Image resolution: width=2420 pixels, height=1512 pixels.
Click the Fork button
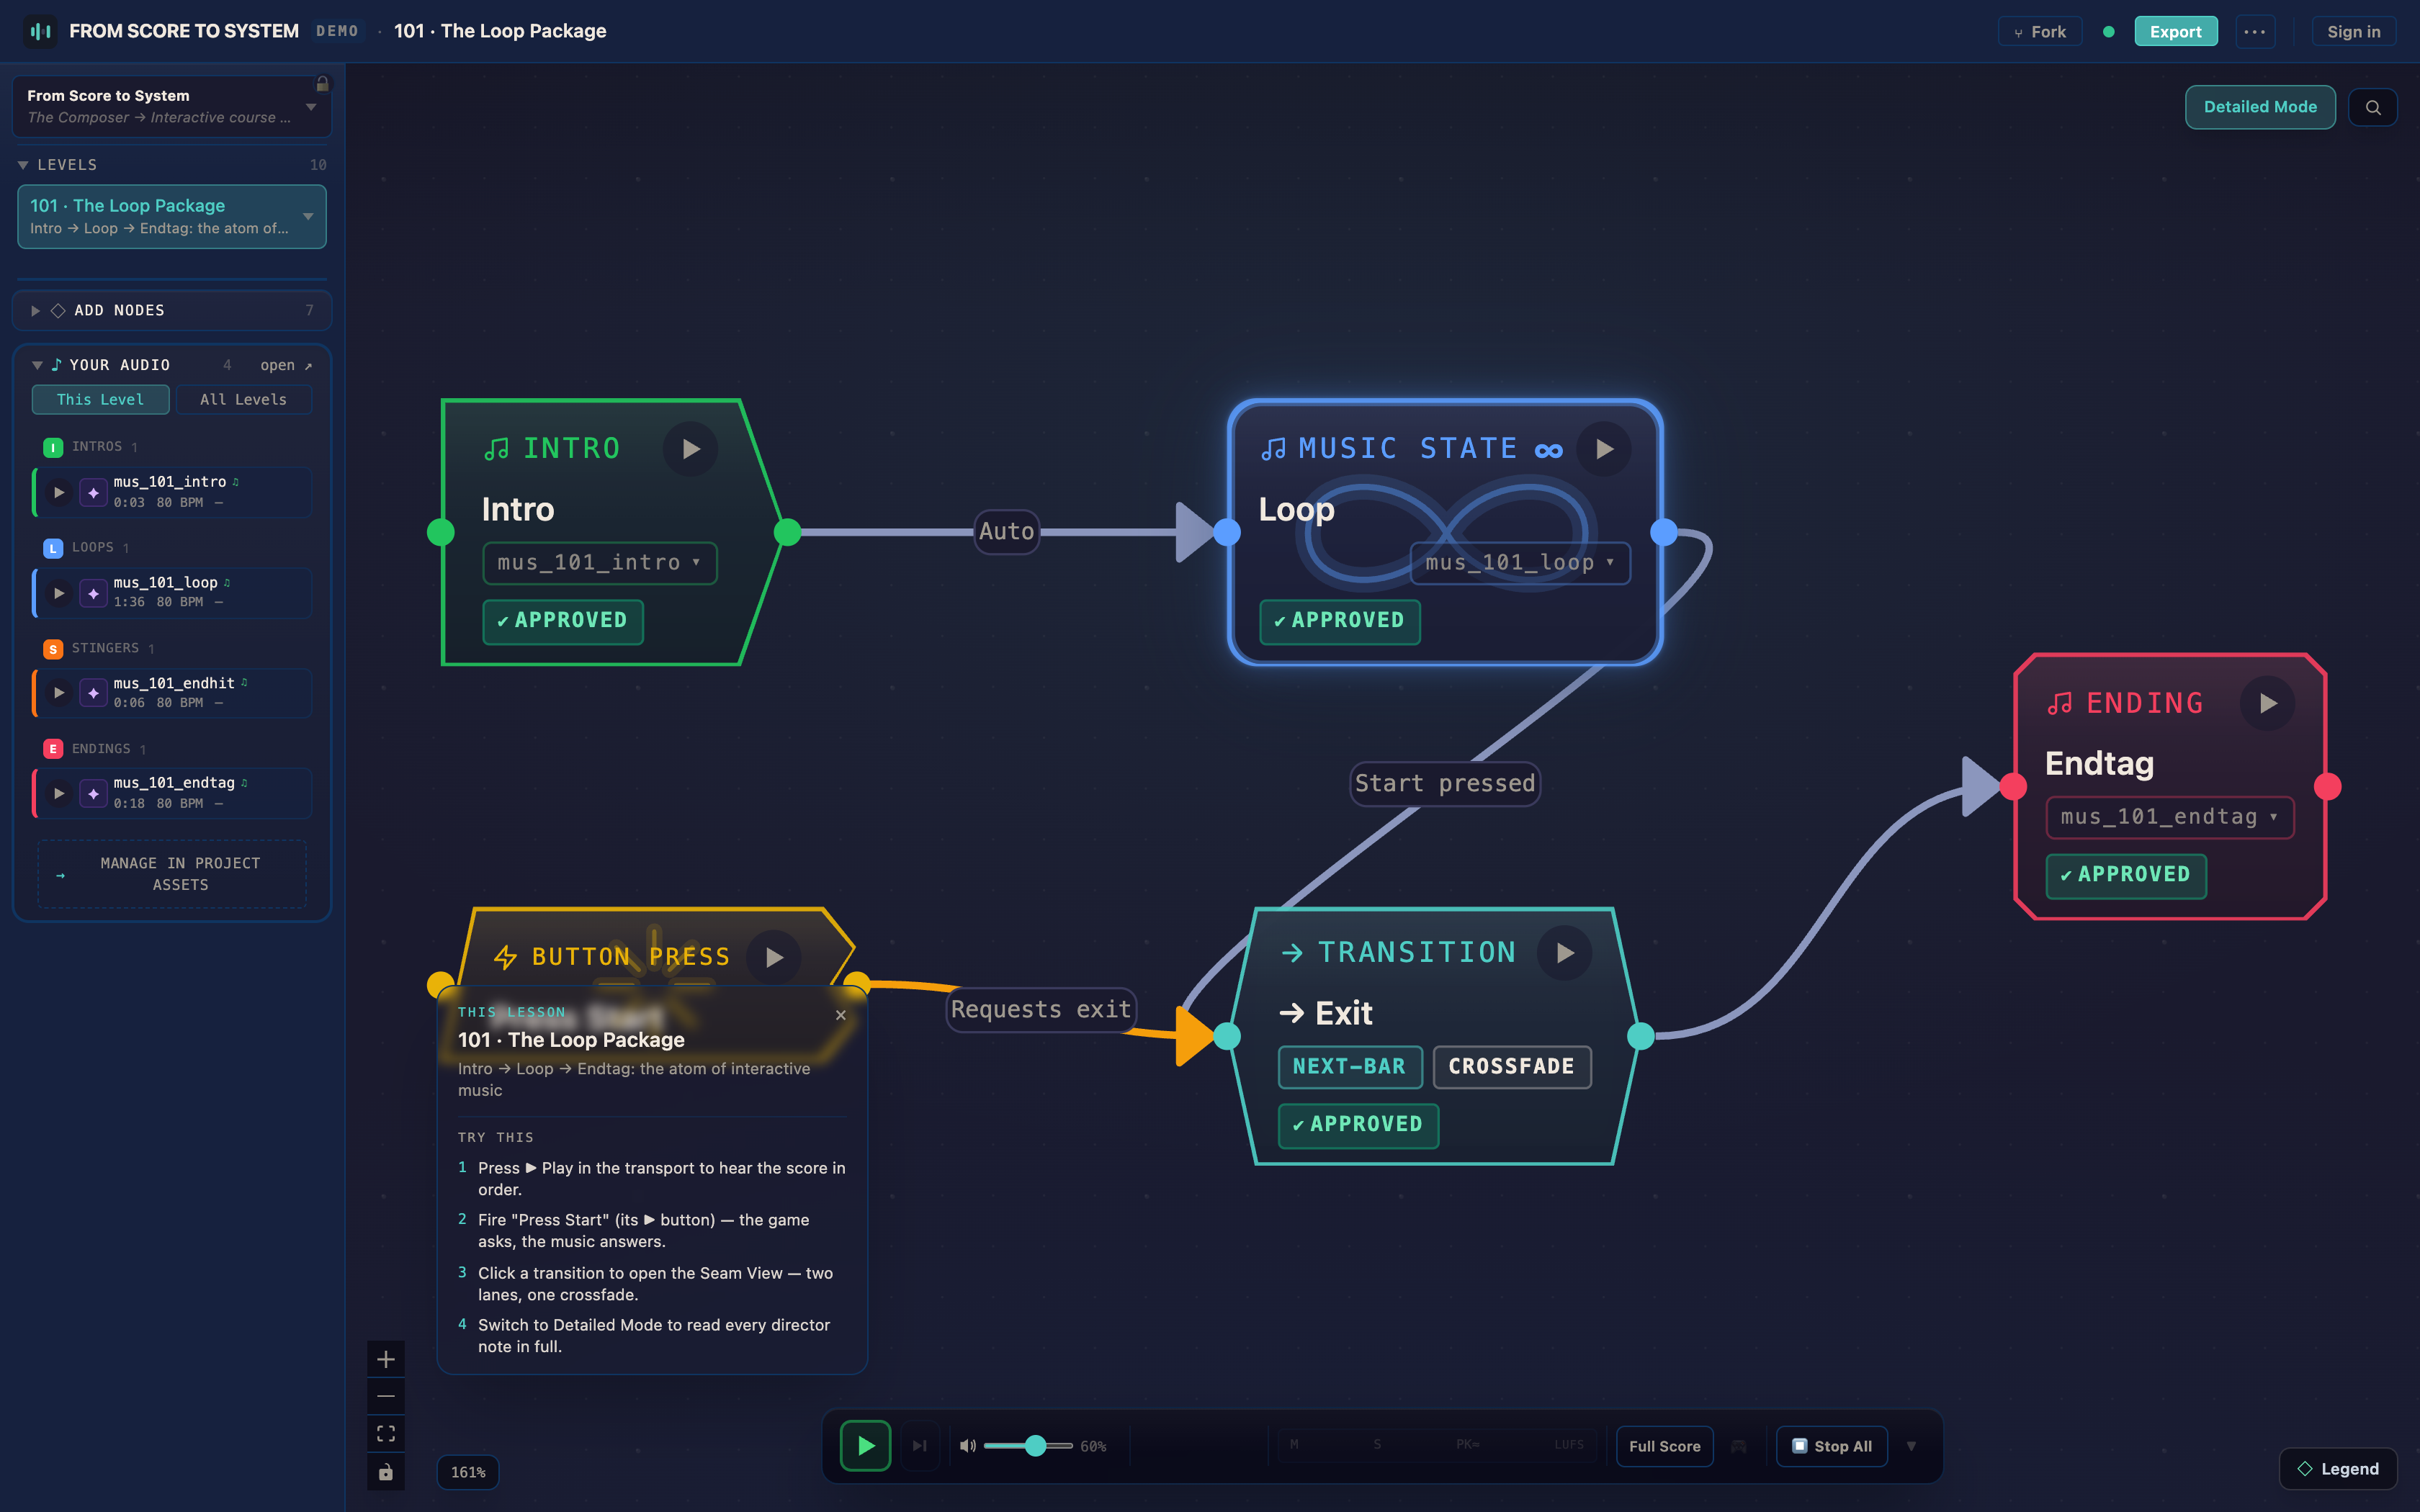click(x=2039, y=31)
